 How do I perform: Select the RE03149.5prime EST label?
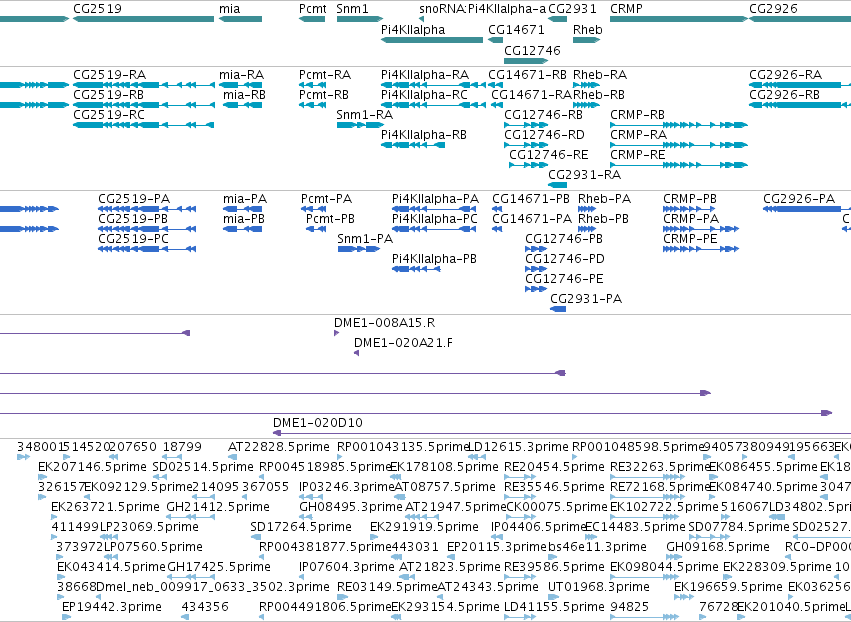[387, 587]
